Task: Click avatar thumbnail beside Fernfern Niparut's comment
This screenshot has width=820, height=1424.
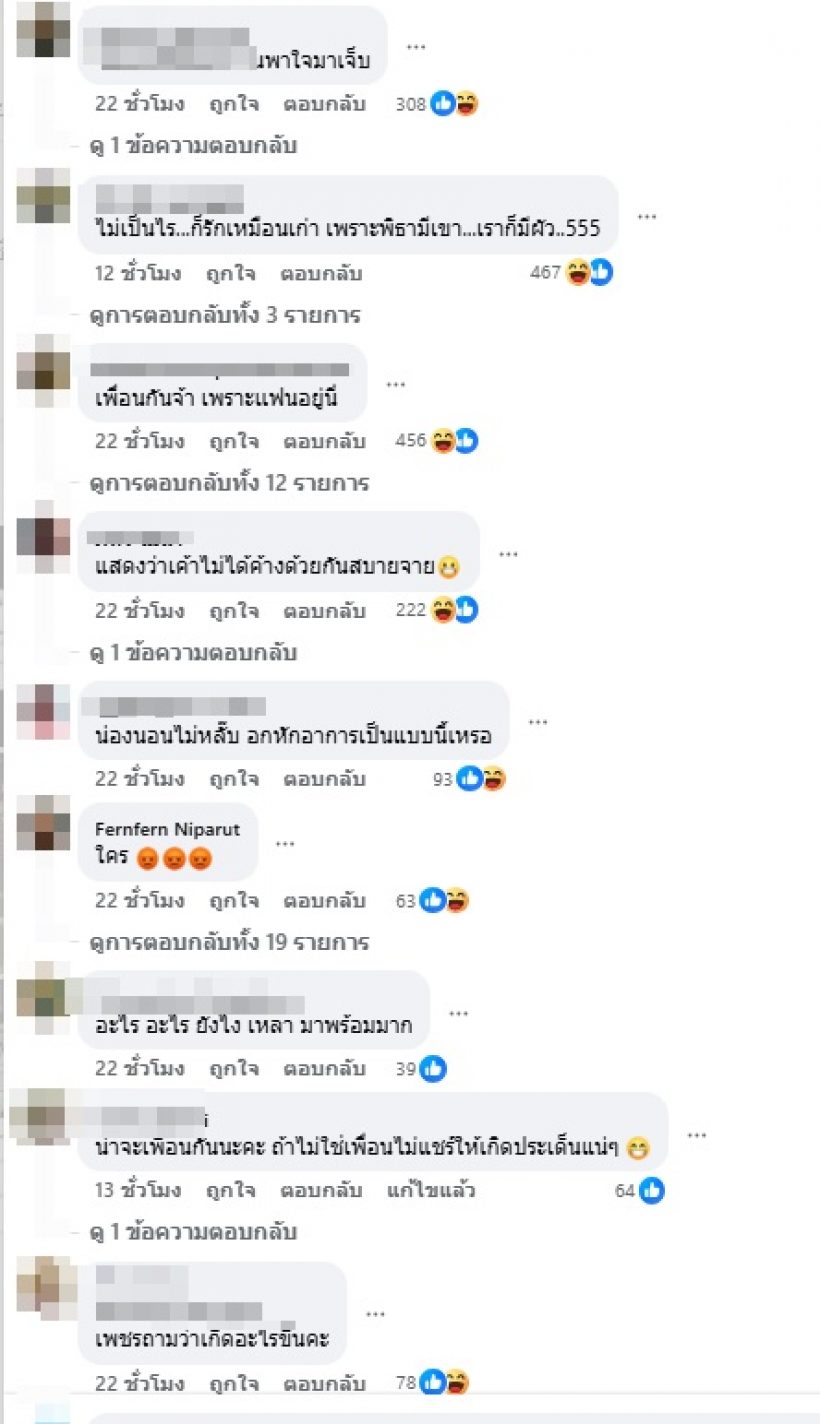Action: (x=44, y=823)
